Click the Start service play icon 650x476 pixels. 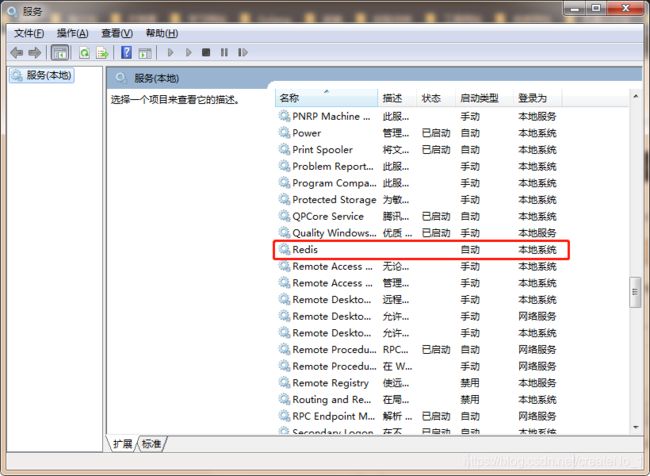point(170,52)
